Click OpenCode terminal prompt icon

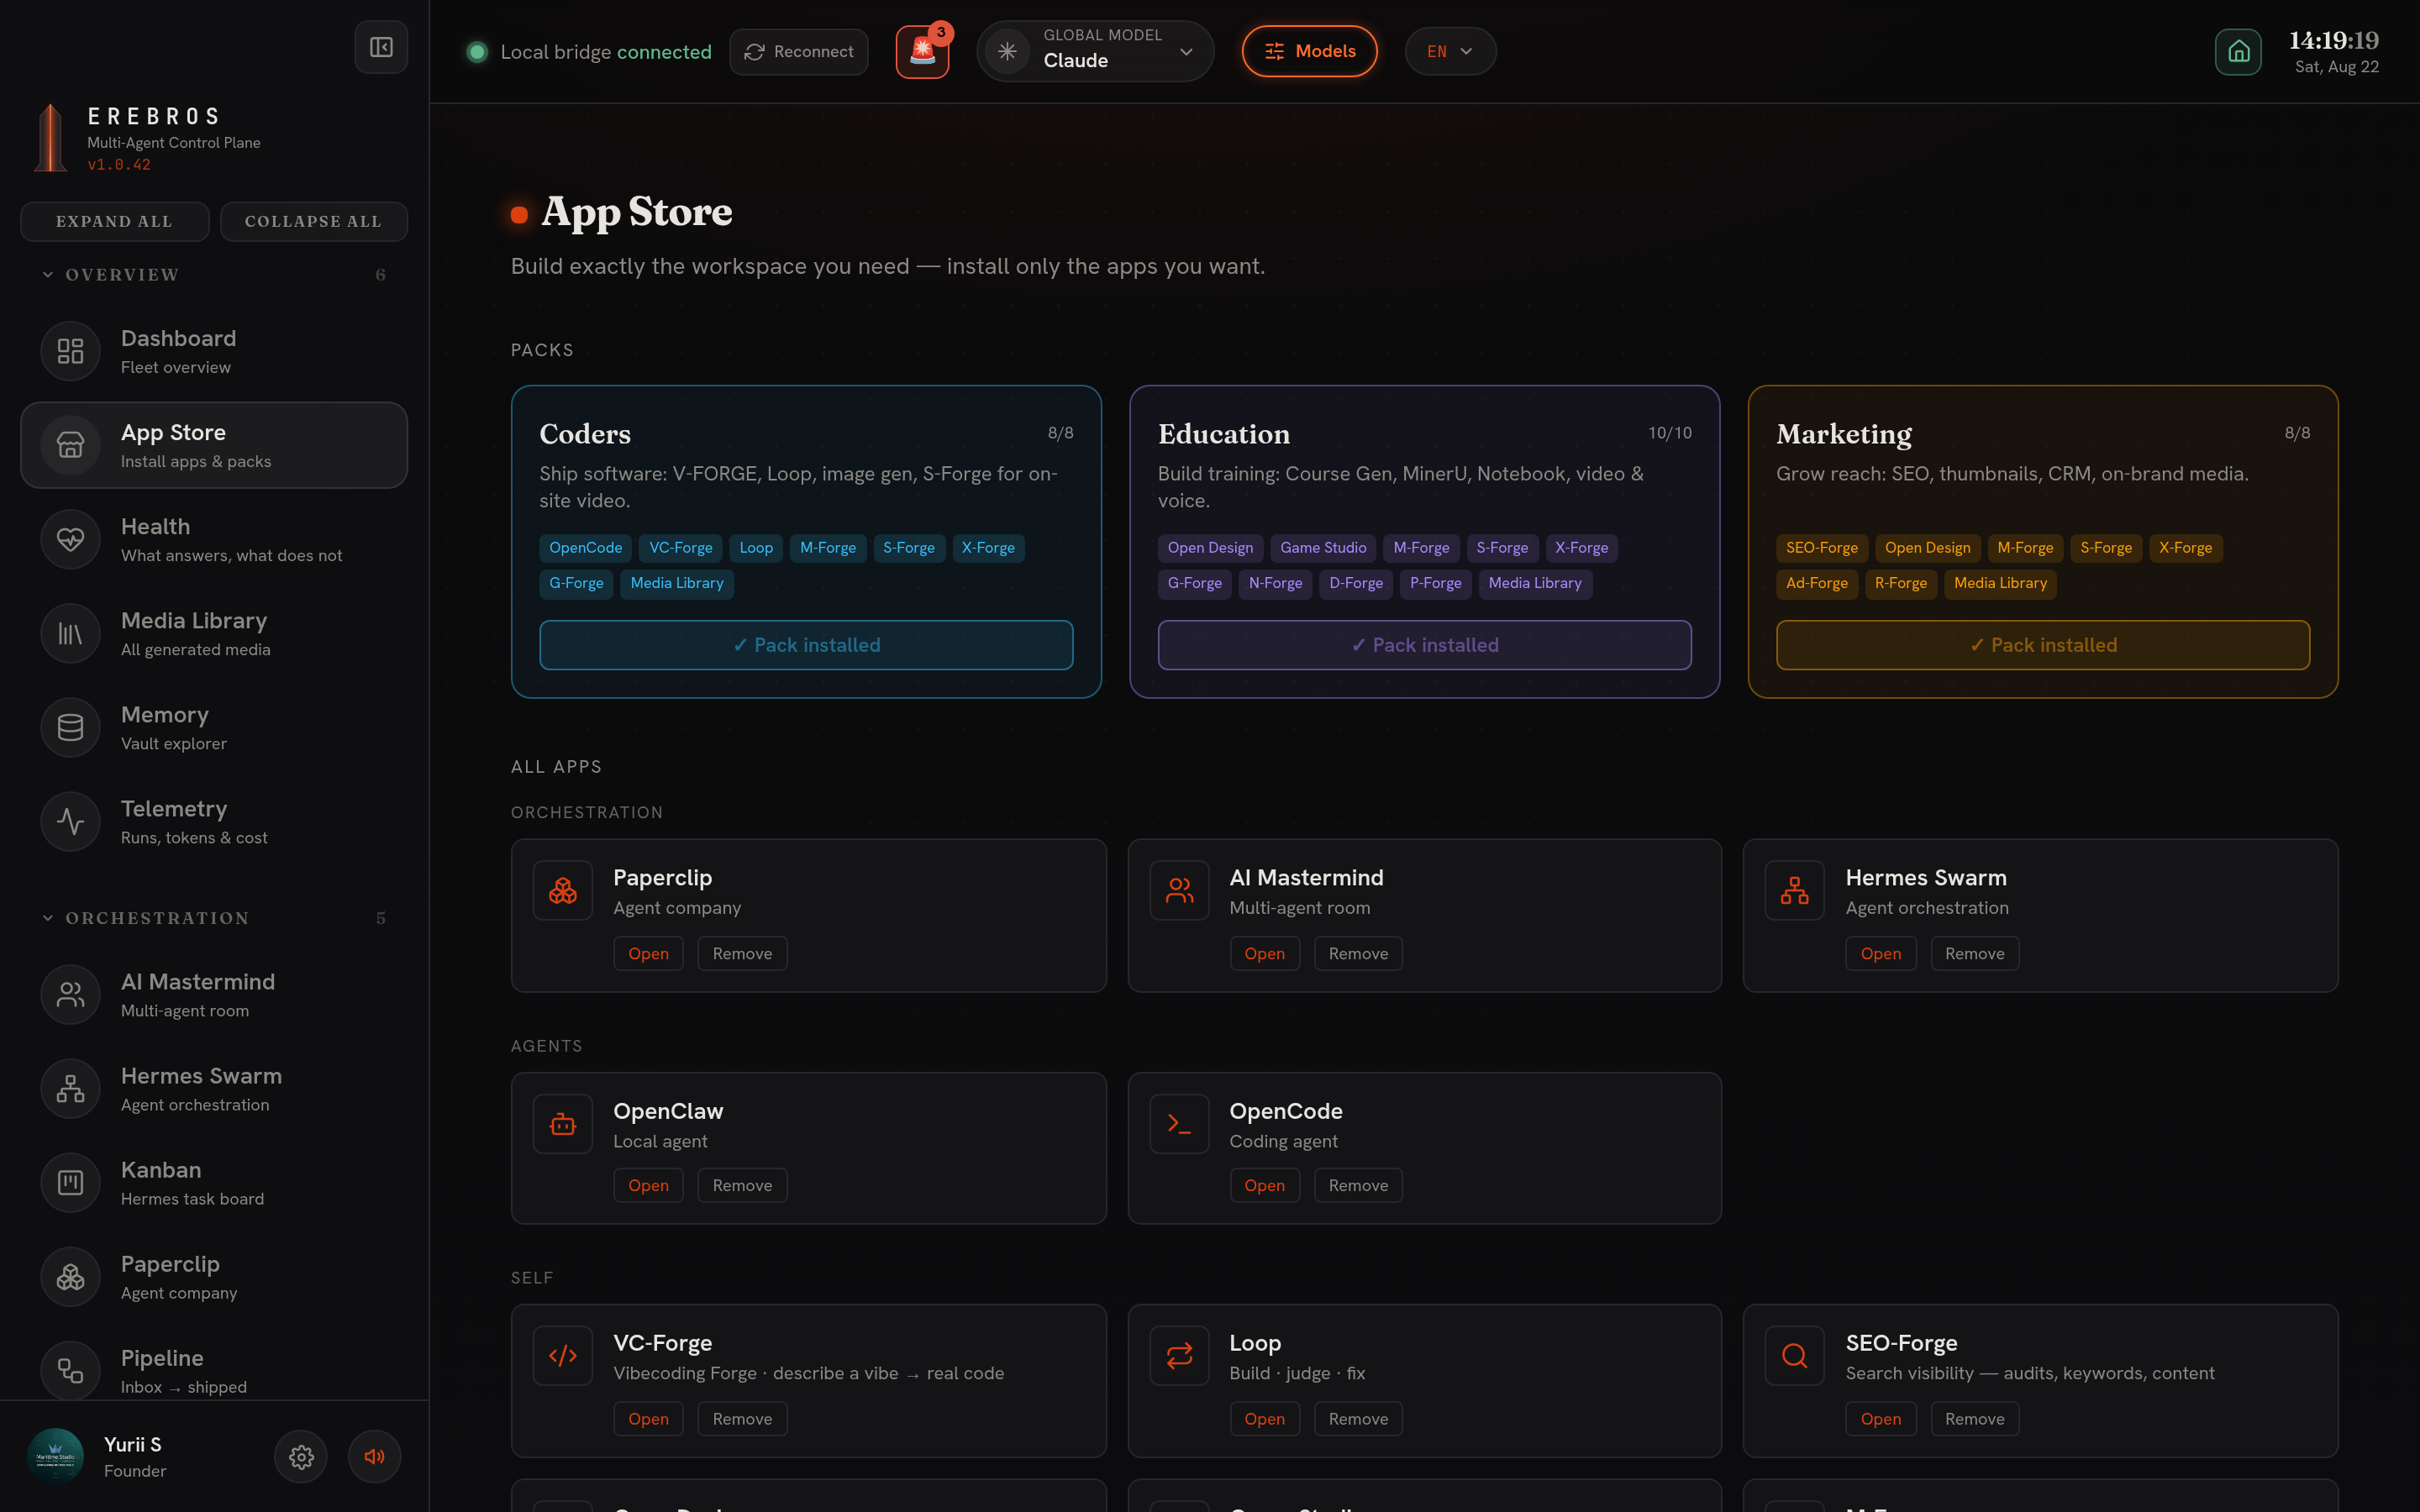[1180, 1124]
